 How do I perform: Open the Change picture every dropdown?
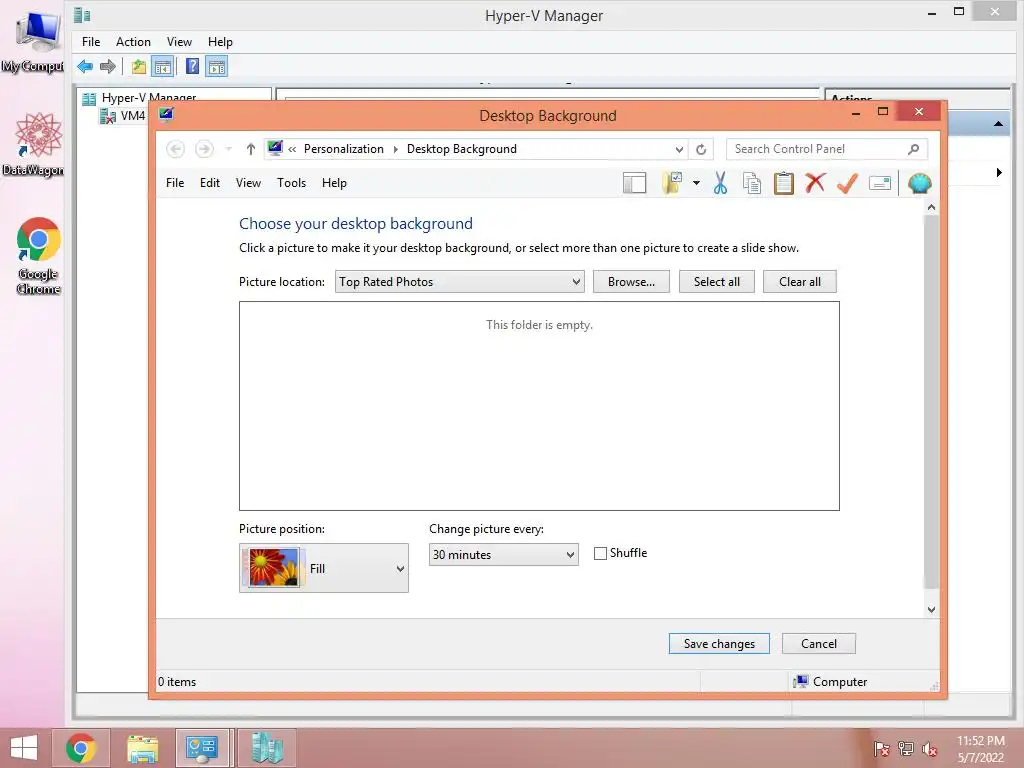coord(504,554)
